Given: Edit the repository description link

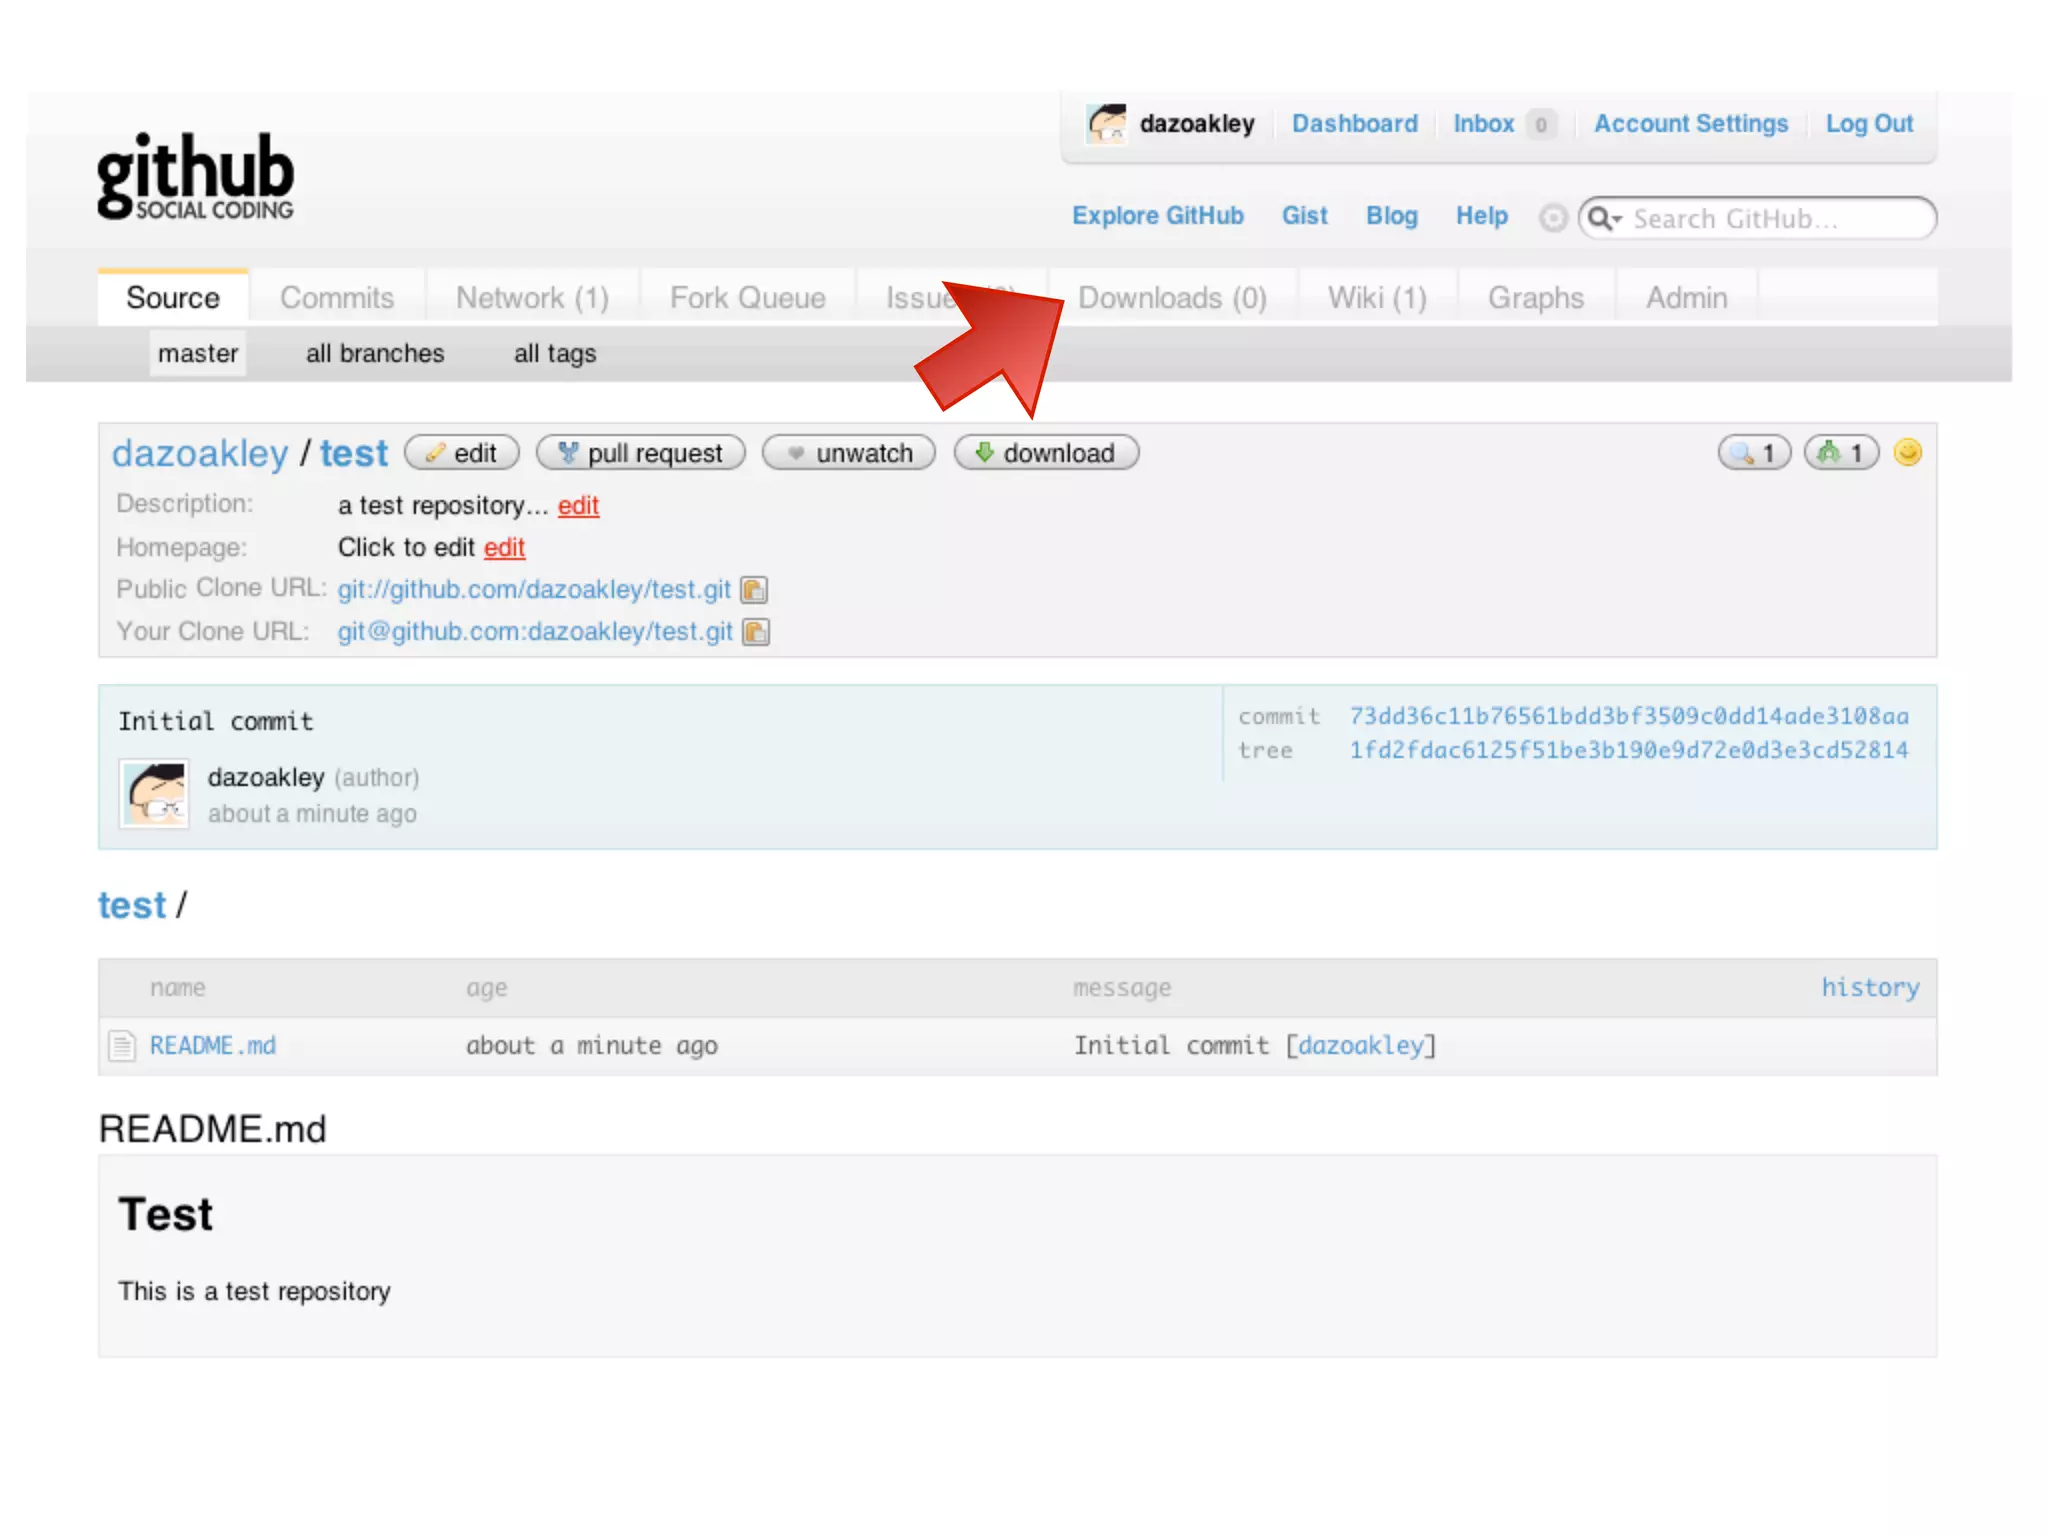Looking at the screenshot, I should tap(578, 506).
